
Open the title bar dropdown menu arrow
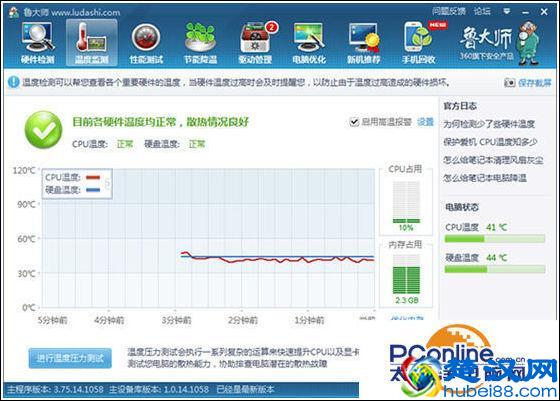(507, 11)
